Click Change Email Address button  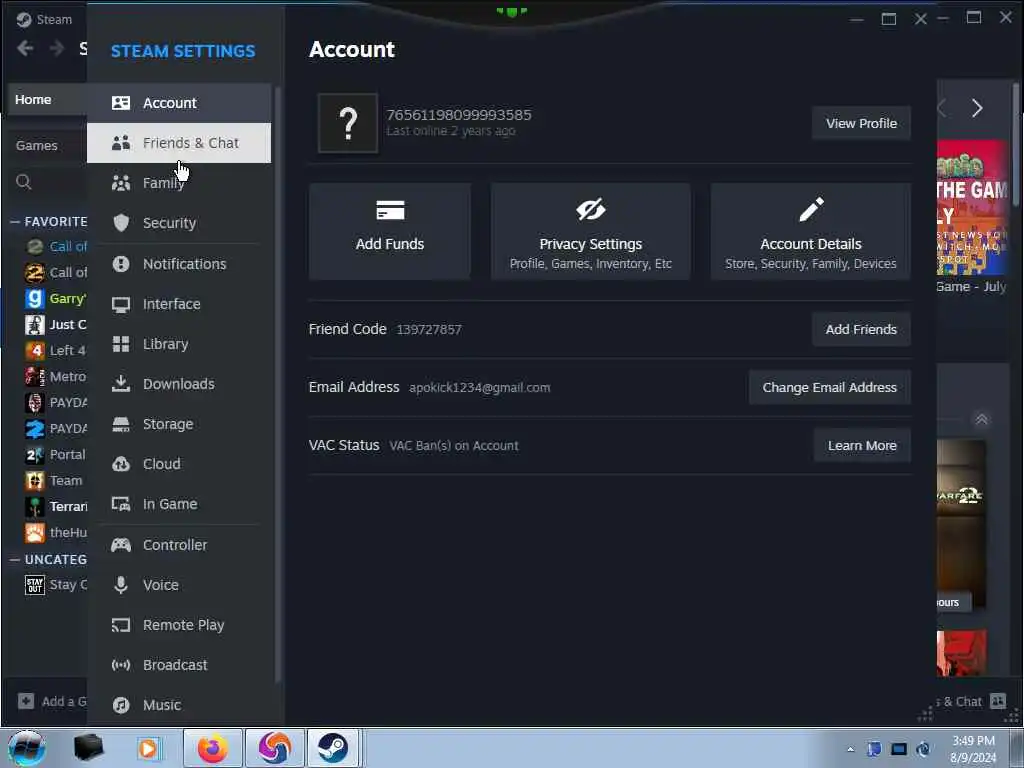click(x=829, y=387)
